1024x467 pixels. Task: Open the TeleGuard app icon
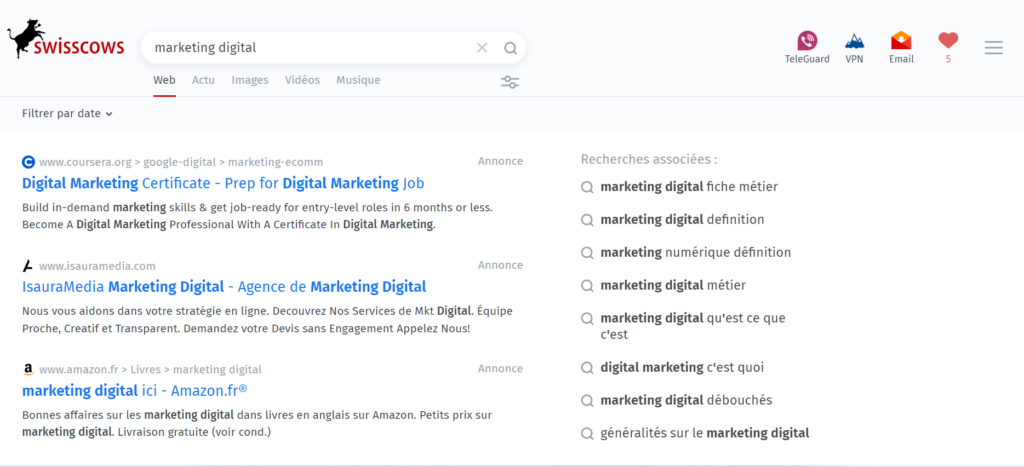(807, 41)
